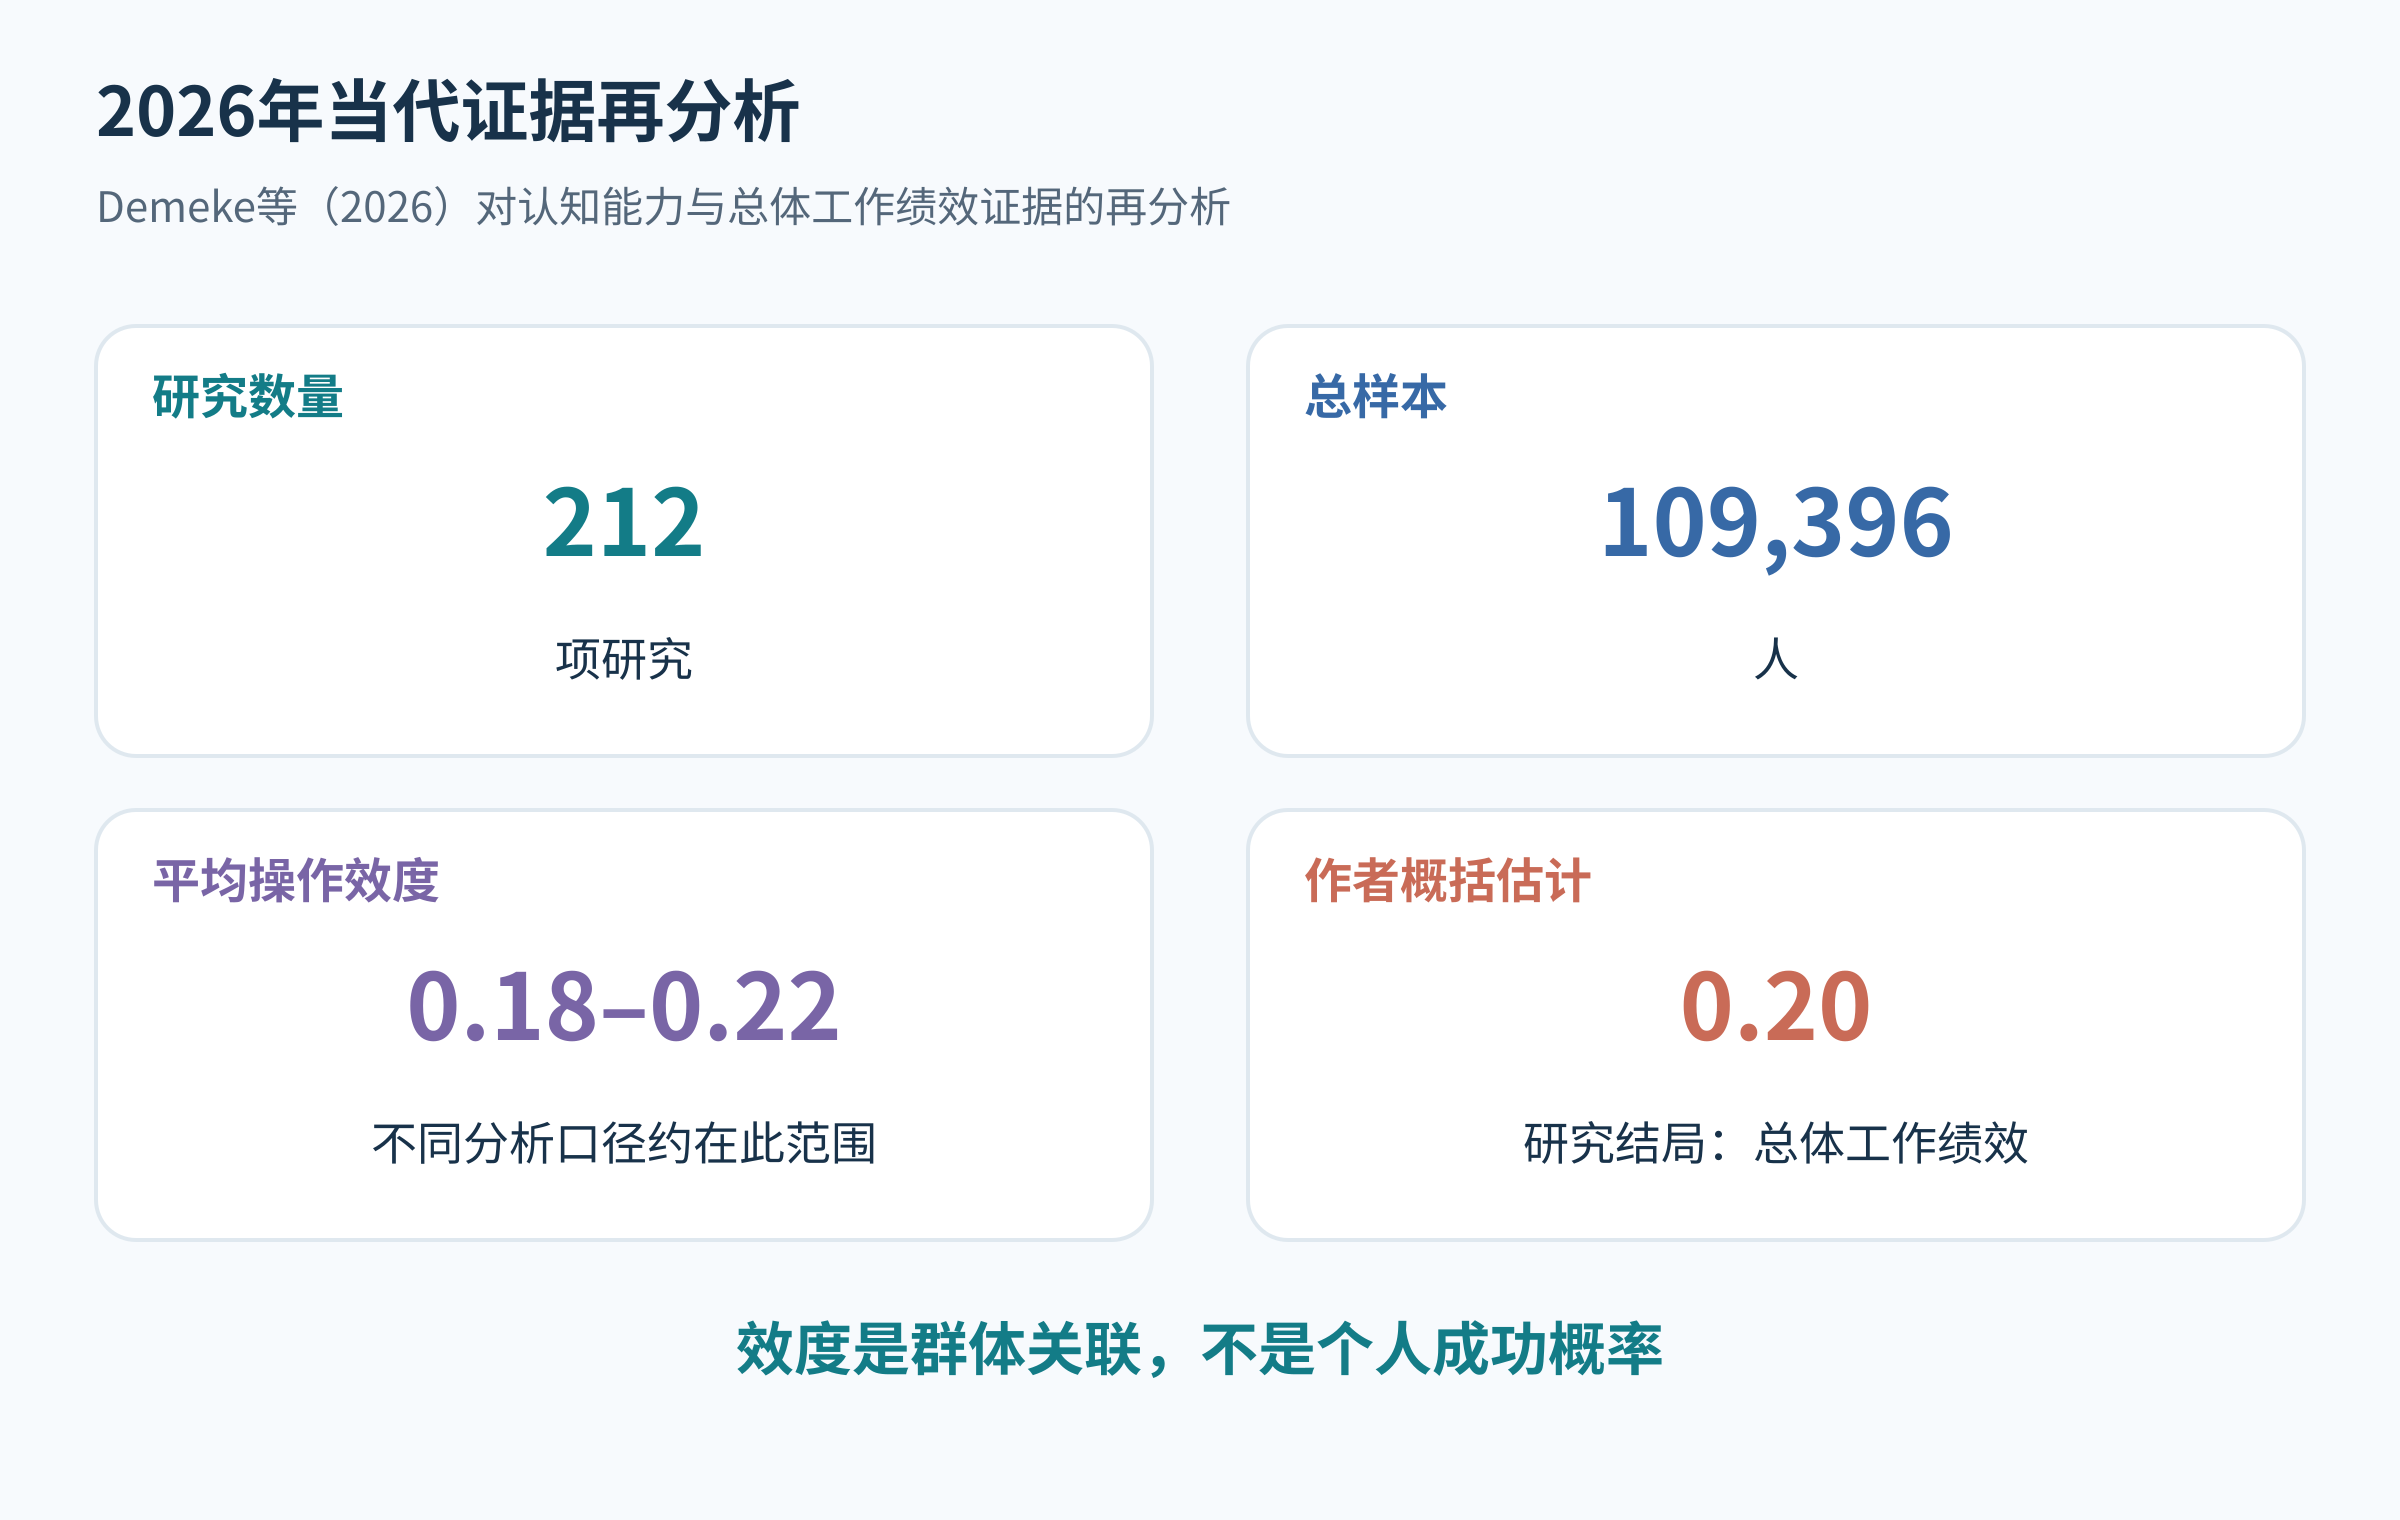Image resolution: width=2400 pixels, height=1520 pixels.
Task: Select the 研究数量 card label
Action: pos(248,397)
